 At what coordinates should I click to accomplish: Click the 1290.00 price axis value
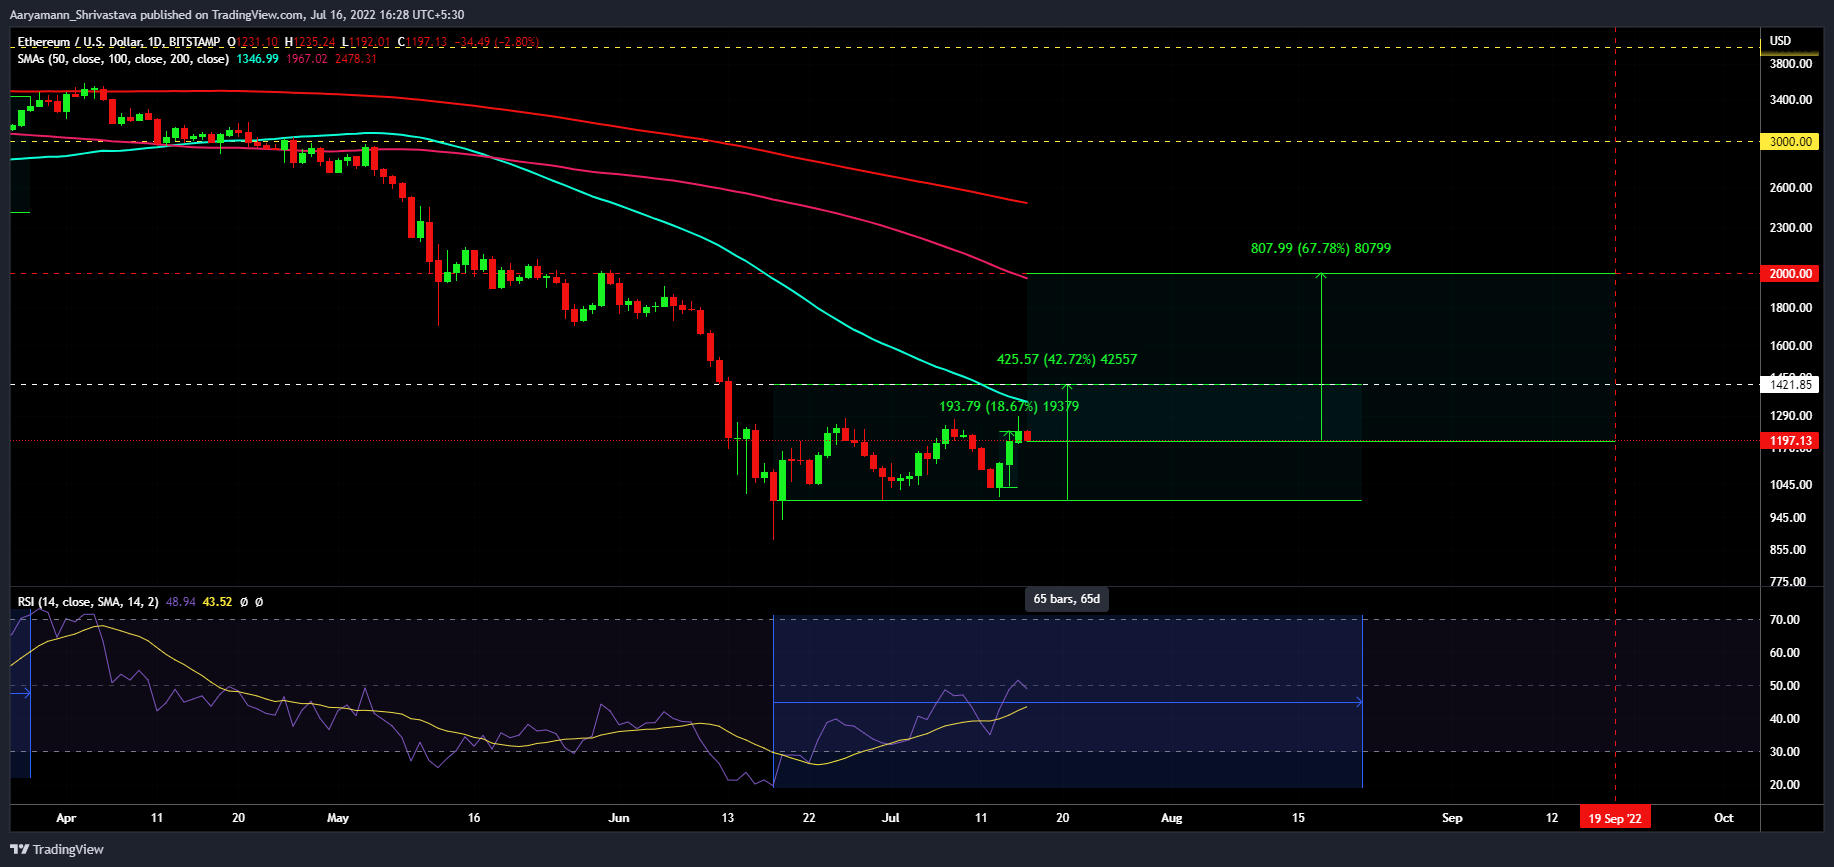[1790, 416]
